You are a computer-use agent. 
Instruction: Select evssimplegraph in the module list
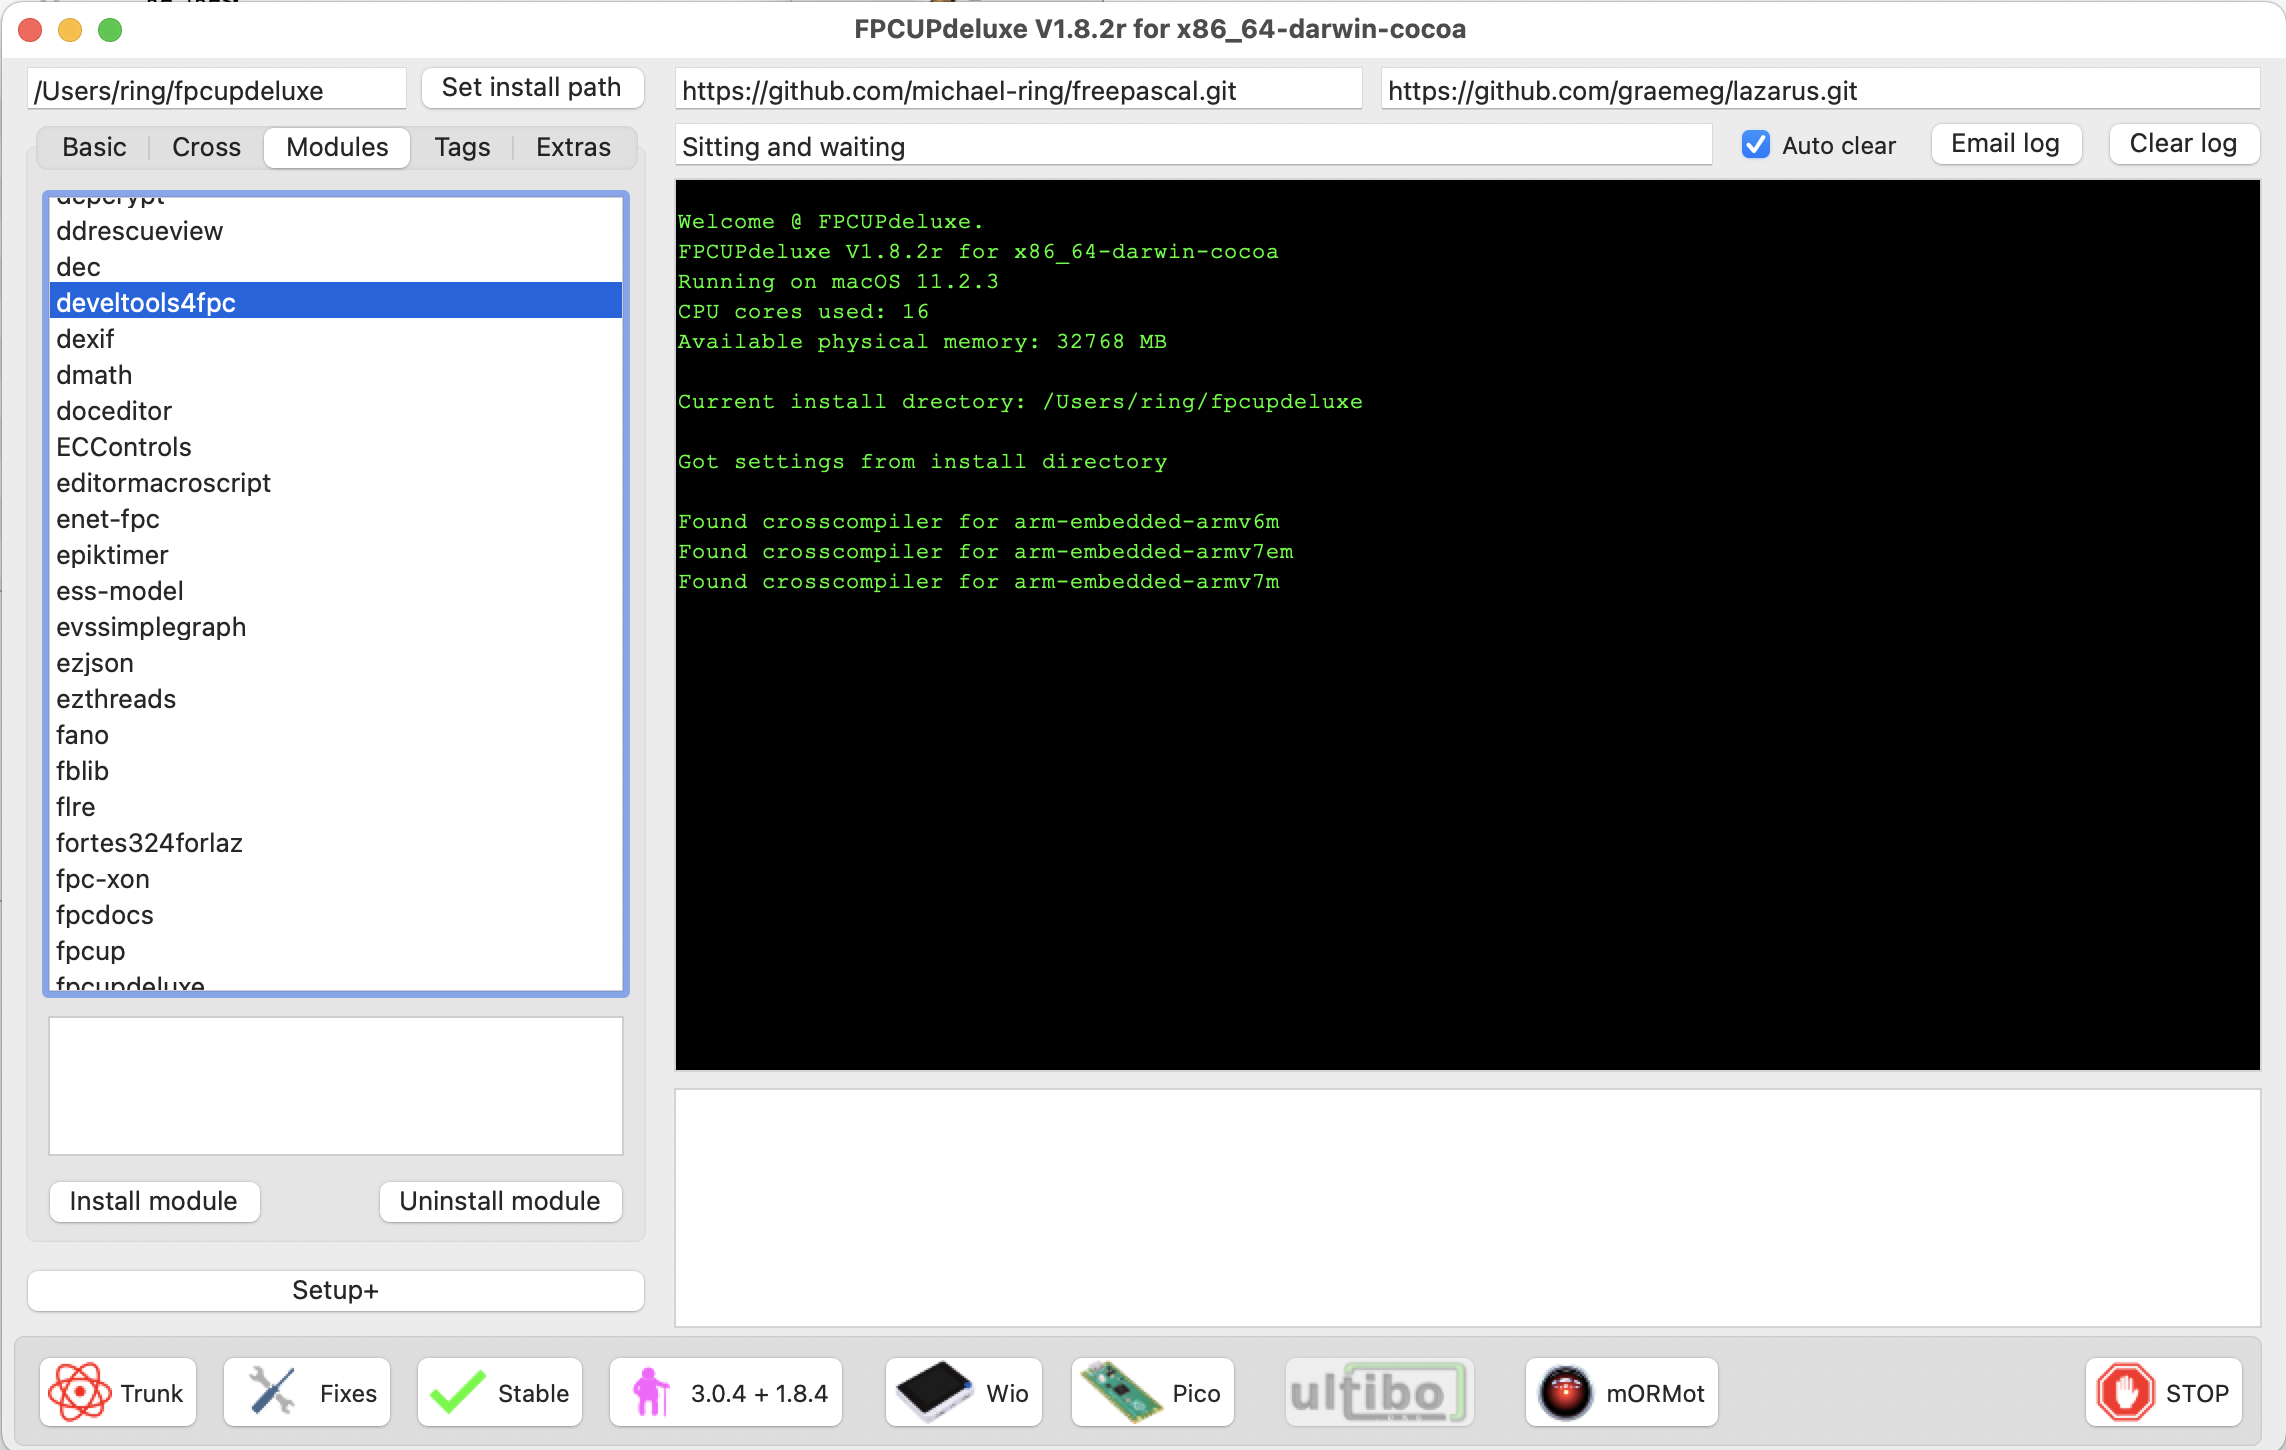pos(336,627)
